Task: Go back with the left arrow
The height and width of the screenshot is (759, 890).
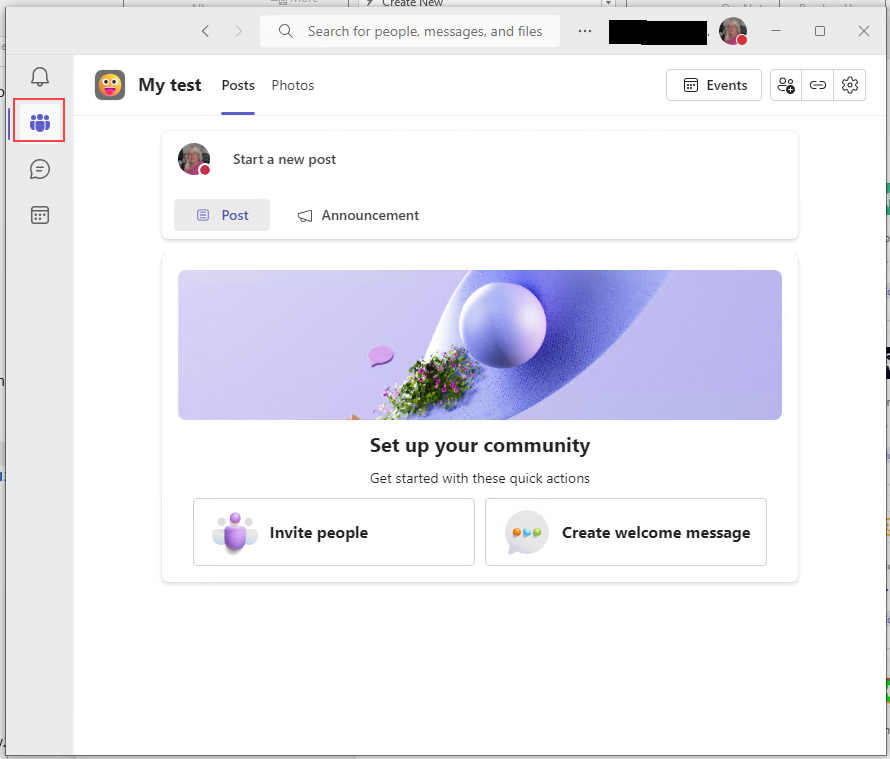Action: 205,31
